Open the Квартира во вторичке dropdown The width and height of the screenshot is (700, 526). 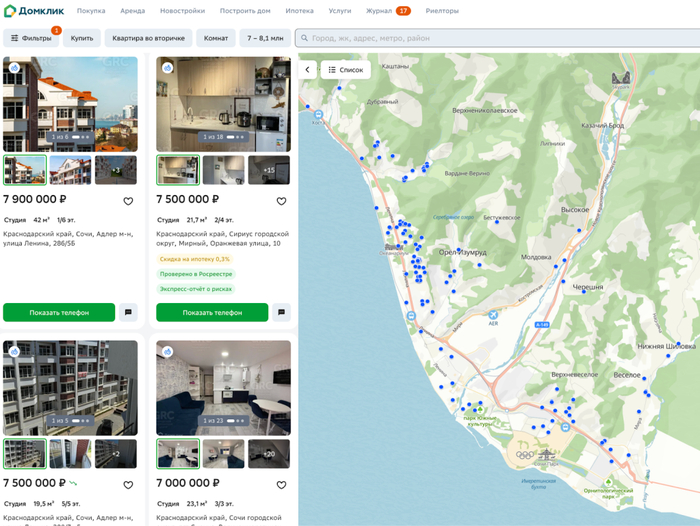(x=148, y=38)
